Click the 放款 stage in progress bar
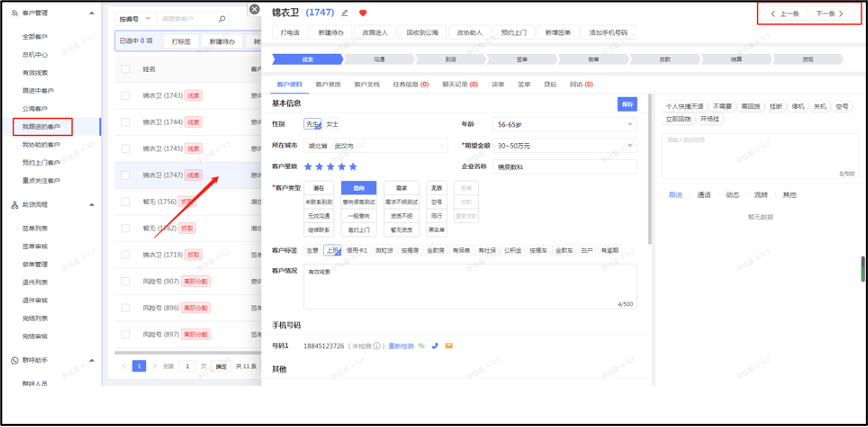Screen dimensions: 868x427 (x=665, y=59)
